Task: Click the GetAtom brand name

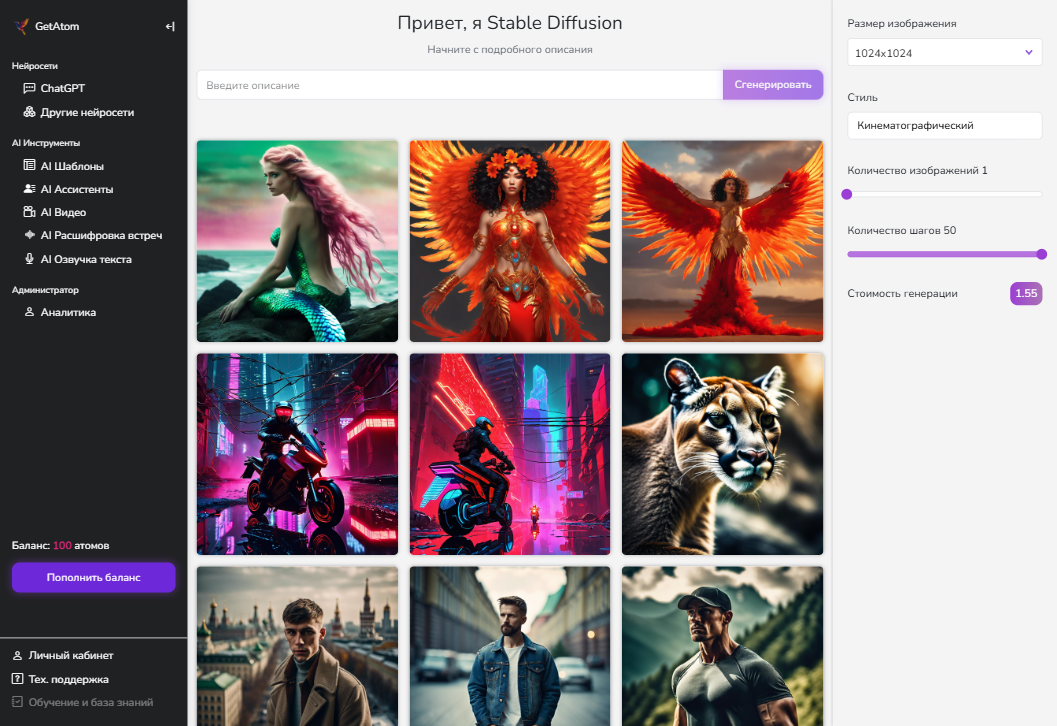Action: (57, 26)
